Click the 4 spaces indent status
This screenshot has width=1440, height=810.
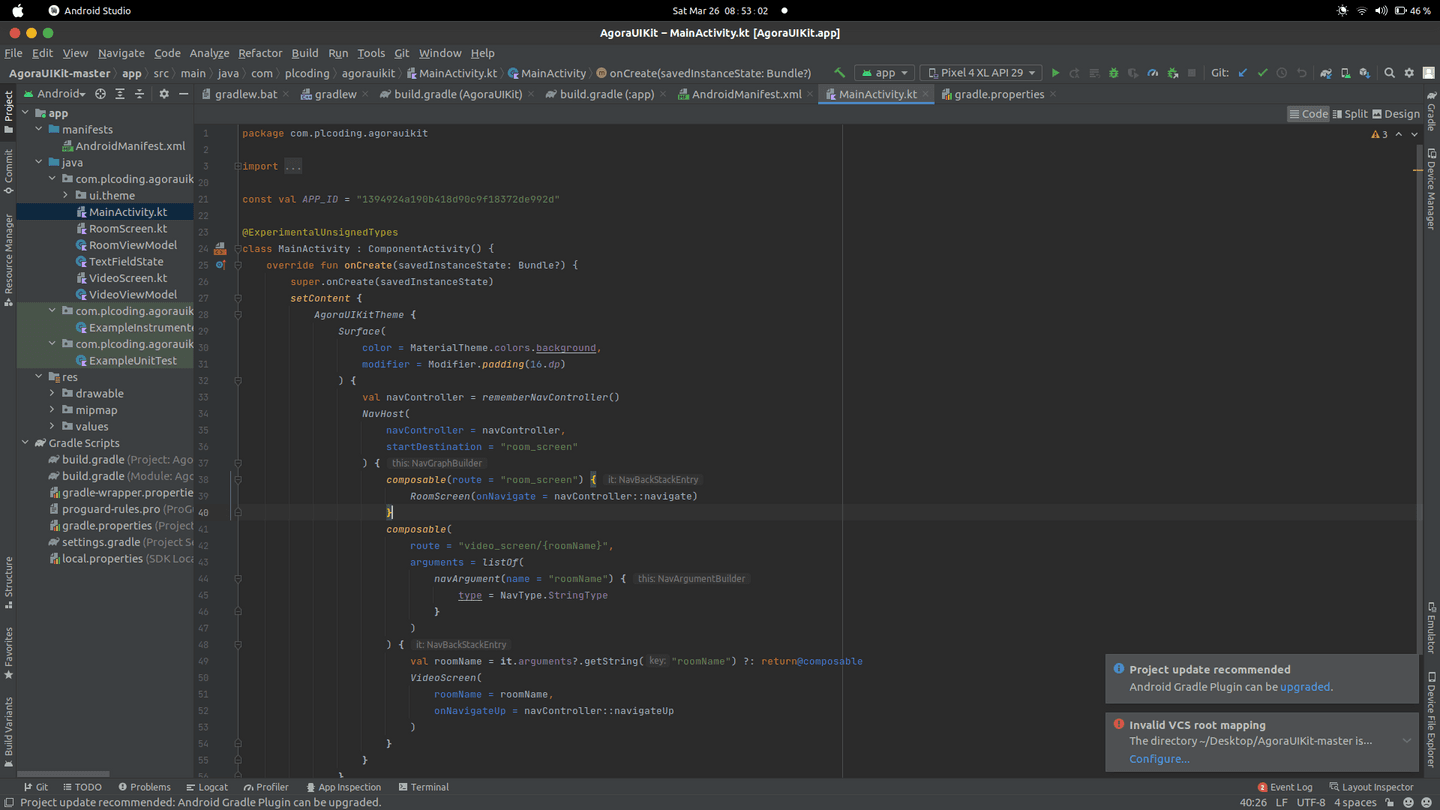tap(1355, 802)
